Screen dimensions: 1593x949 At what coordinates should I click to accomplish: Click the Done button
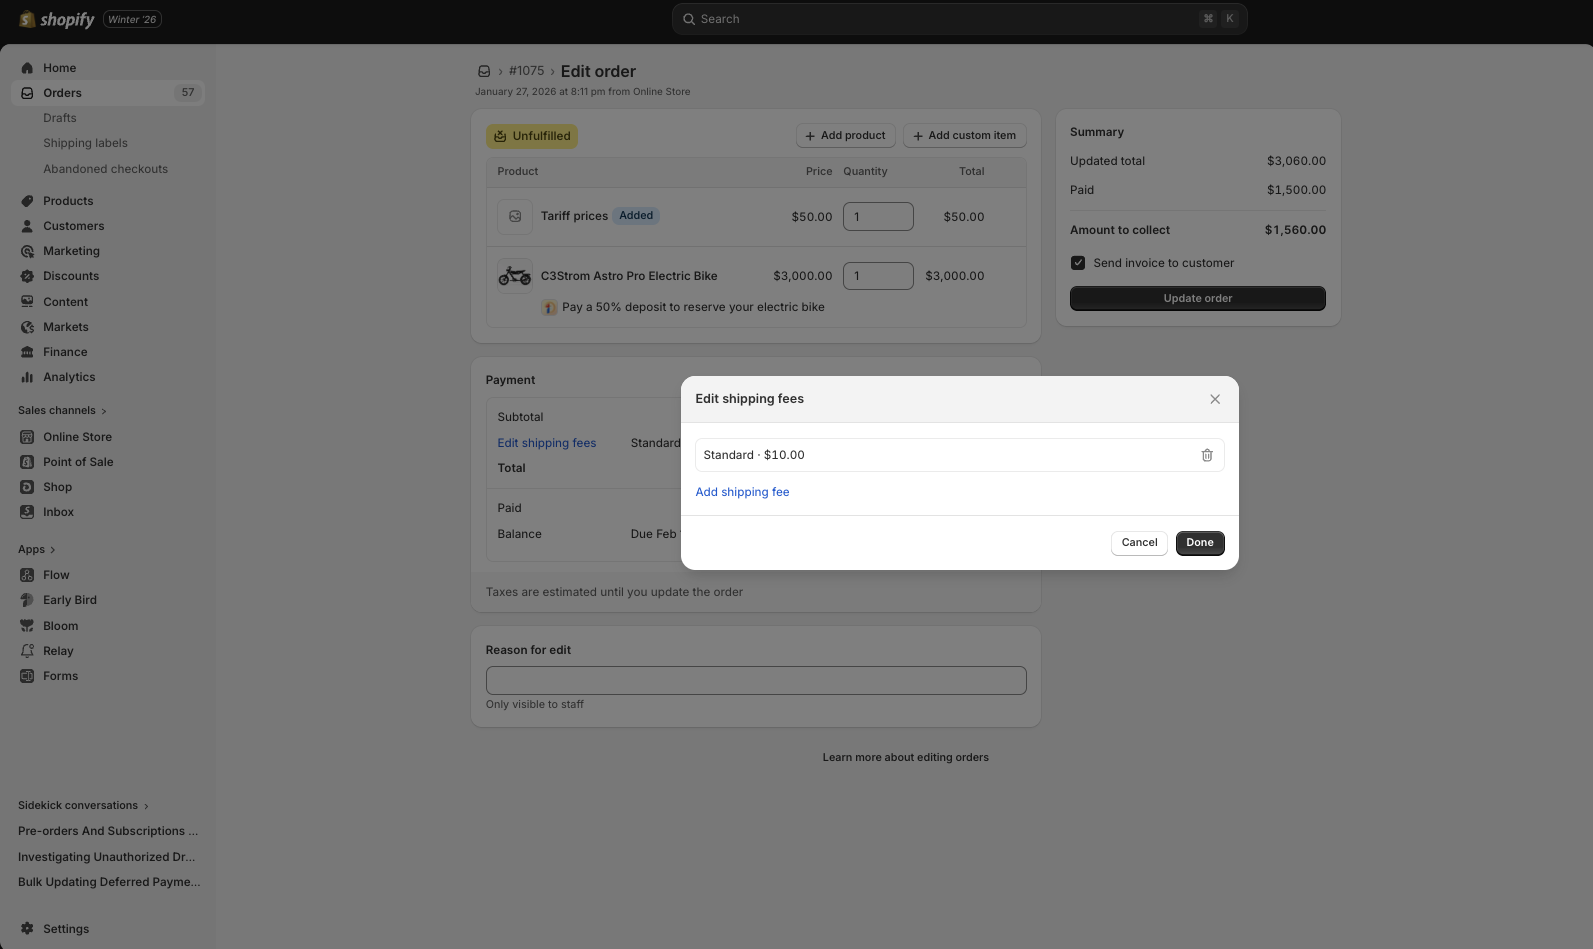point(1200,543)
